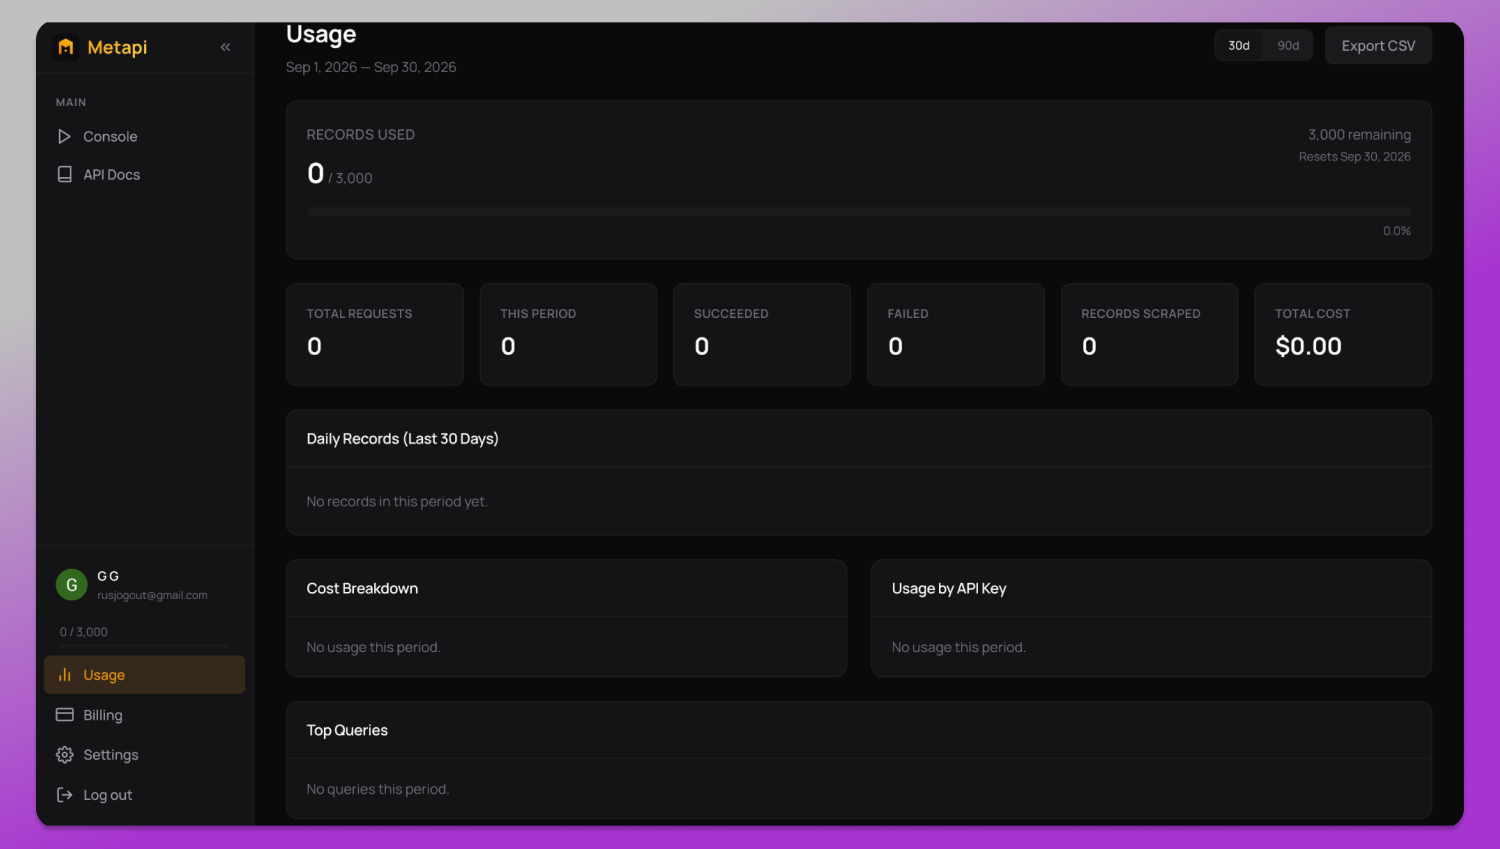Open the Console page
The image size is (1500, 849).
point(144,136)
